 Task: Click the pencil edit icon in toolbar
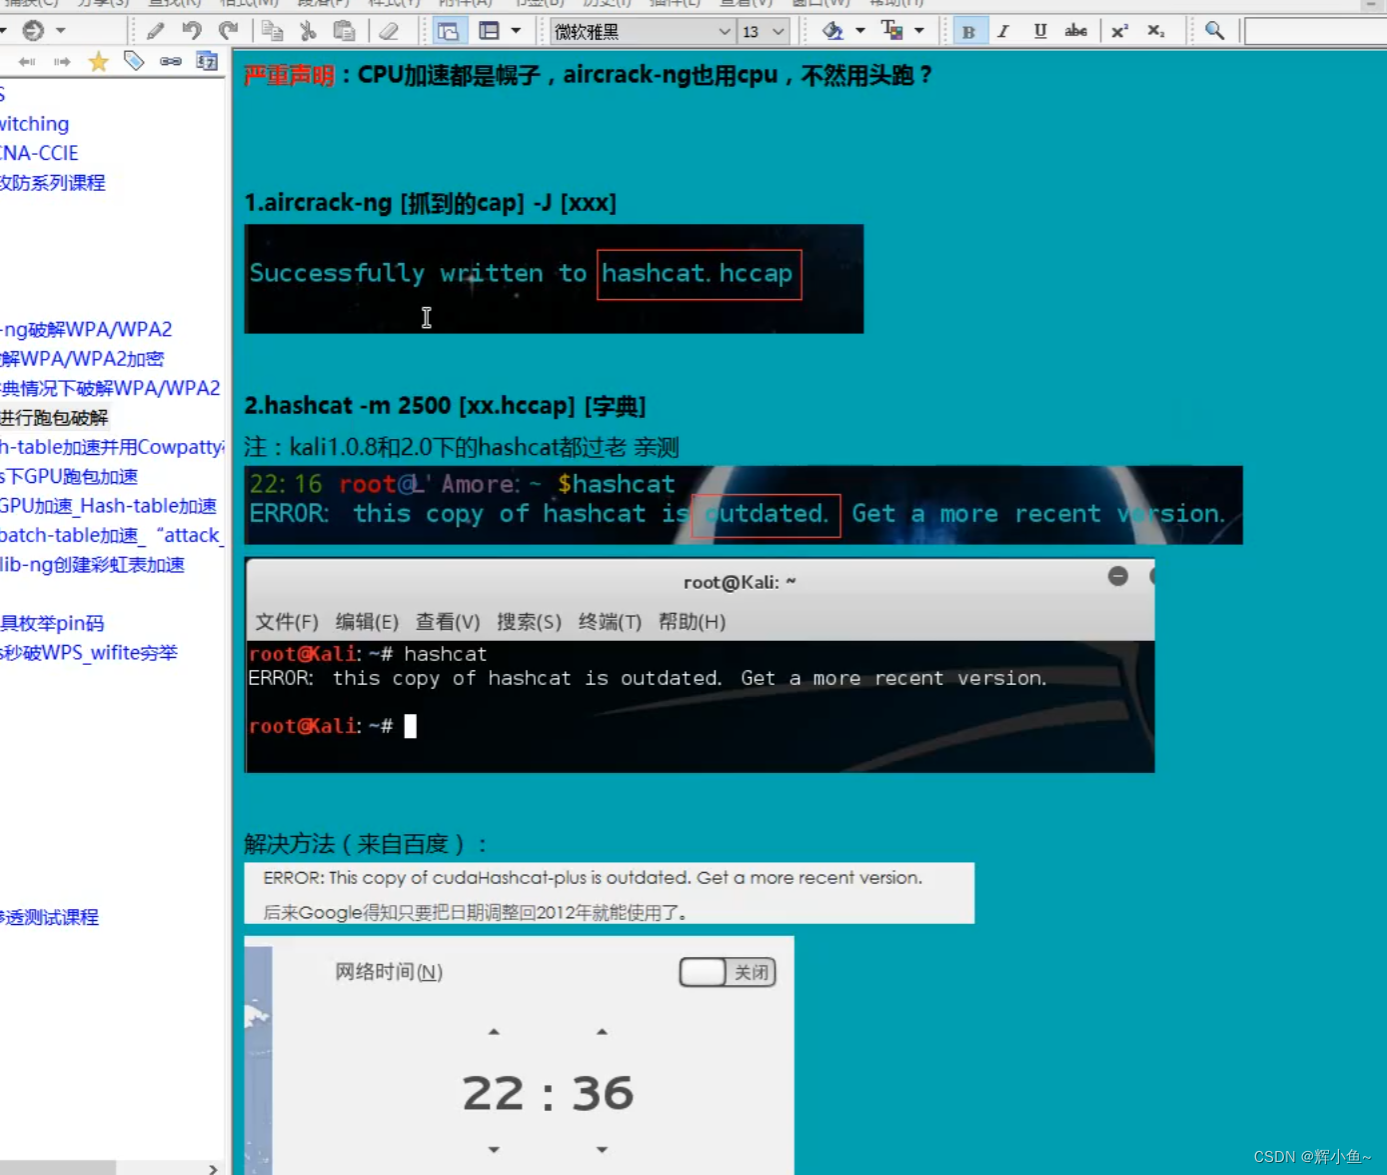coord(155,31)
